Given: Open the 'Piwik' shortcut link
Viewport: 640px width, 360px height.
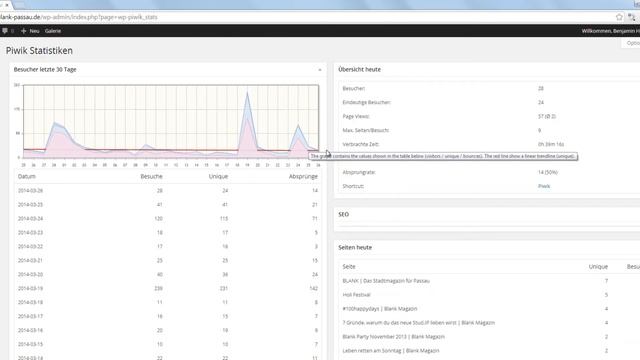Looking at the screenshot, I should tap(544, 186).
